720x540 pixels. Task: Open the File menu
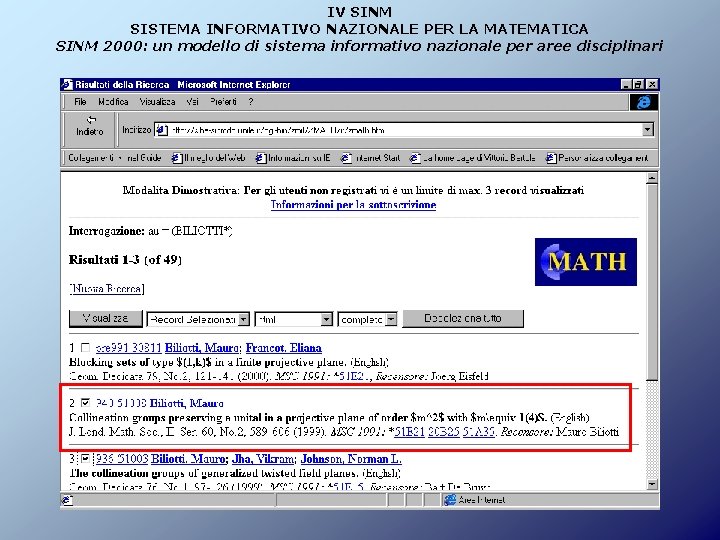[x=80, y=102]
